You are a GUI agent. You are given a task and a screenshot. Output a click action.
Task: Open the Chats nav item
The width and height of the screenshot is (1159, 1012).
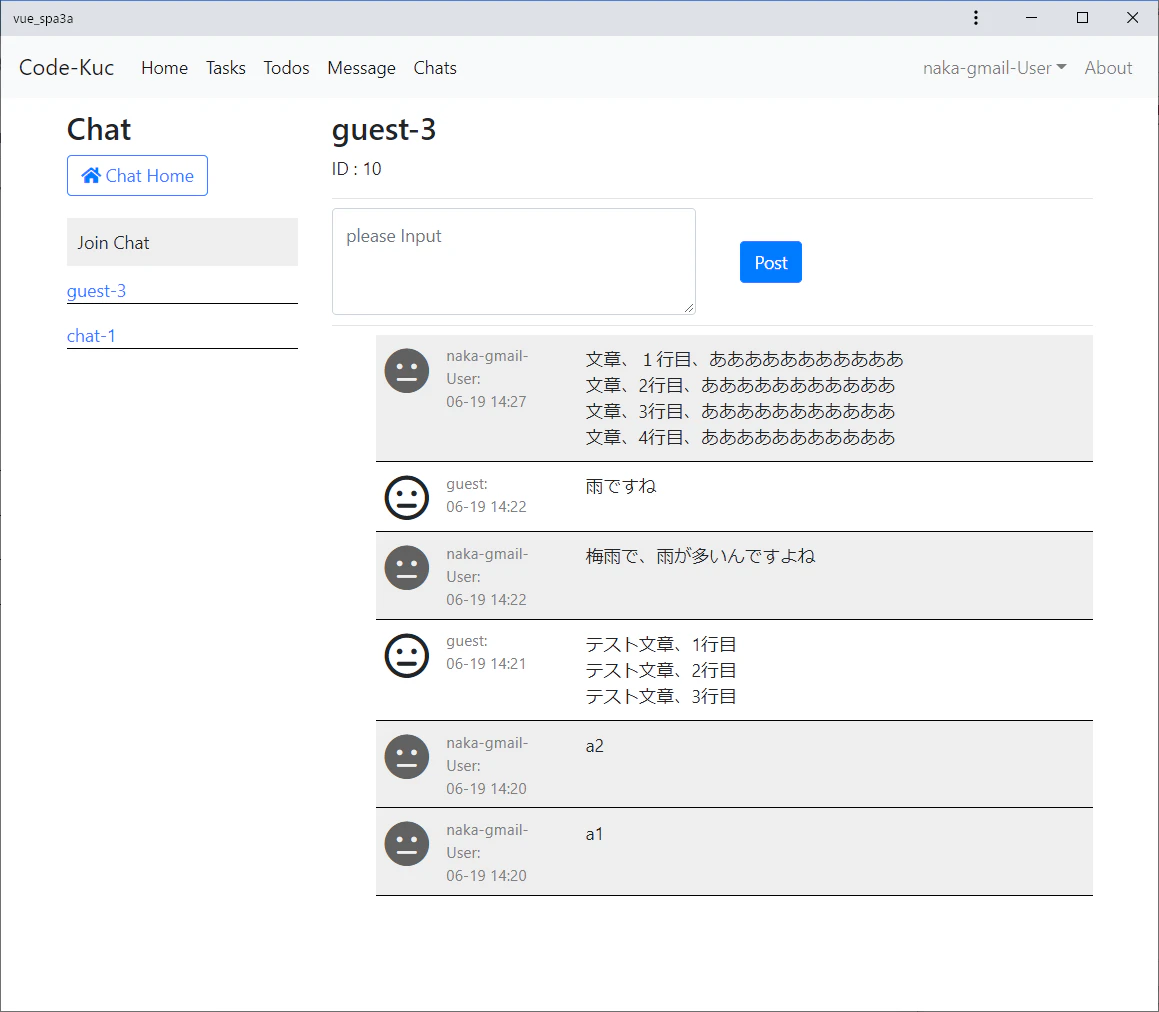pyautogui.click(x=435, y=68)
